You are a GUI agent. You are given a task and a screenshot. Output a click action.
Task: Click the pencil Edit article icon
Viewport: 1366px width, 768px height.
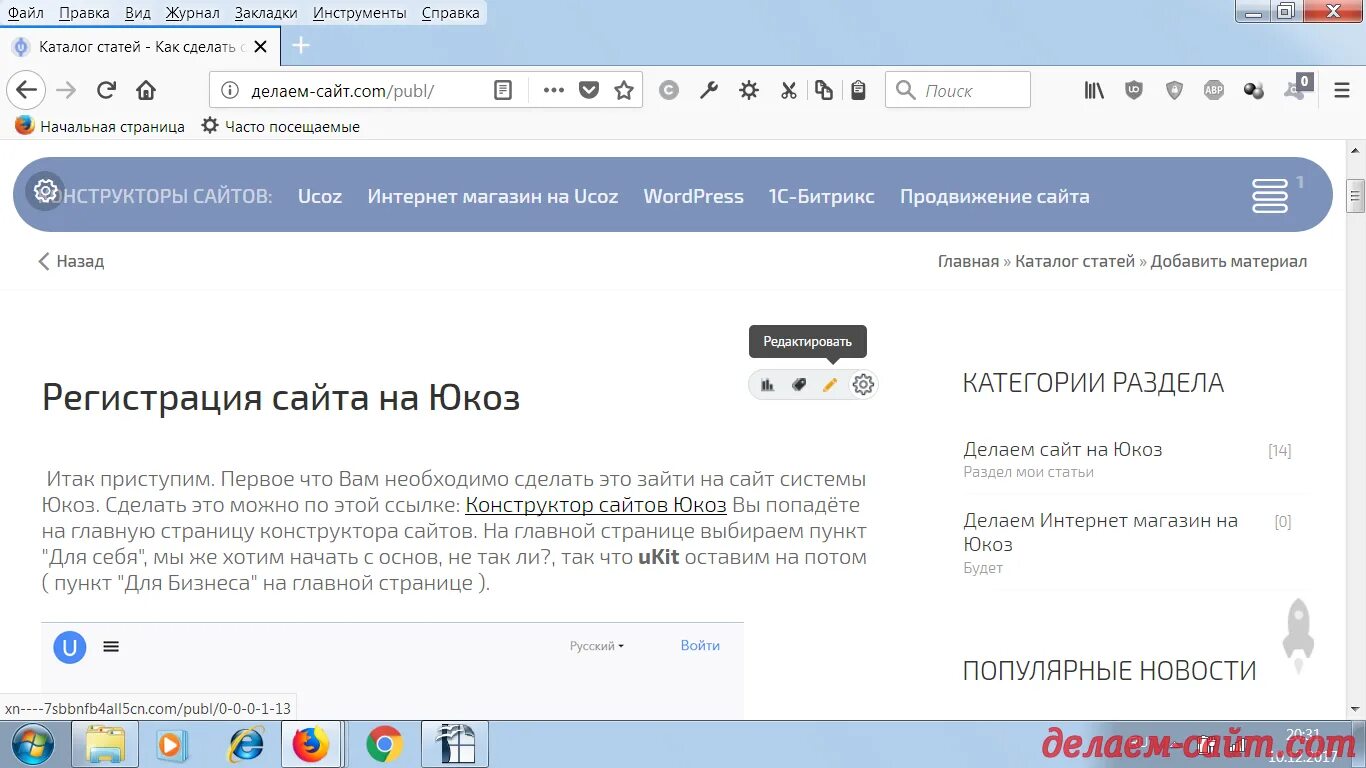[830, 385]
